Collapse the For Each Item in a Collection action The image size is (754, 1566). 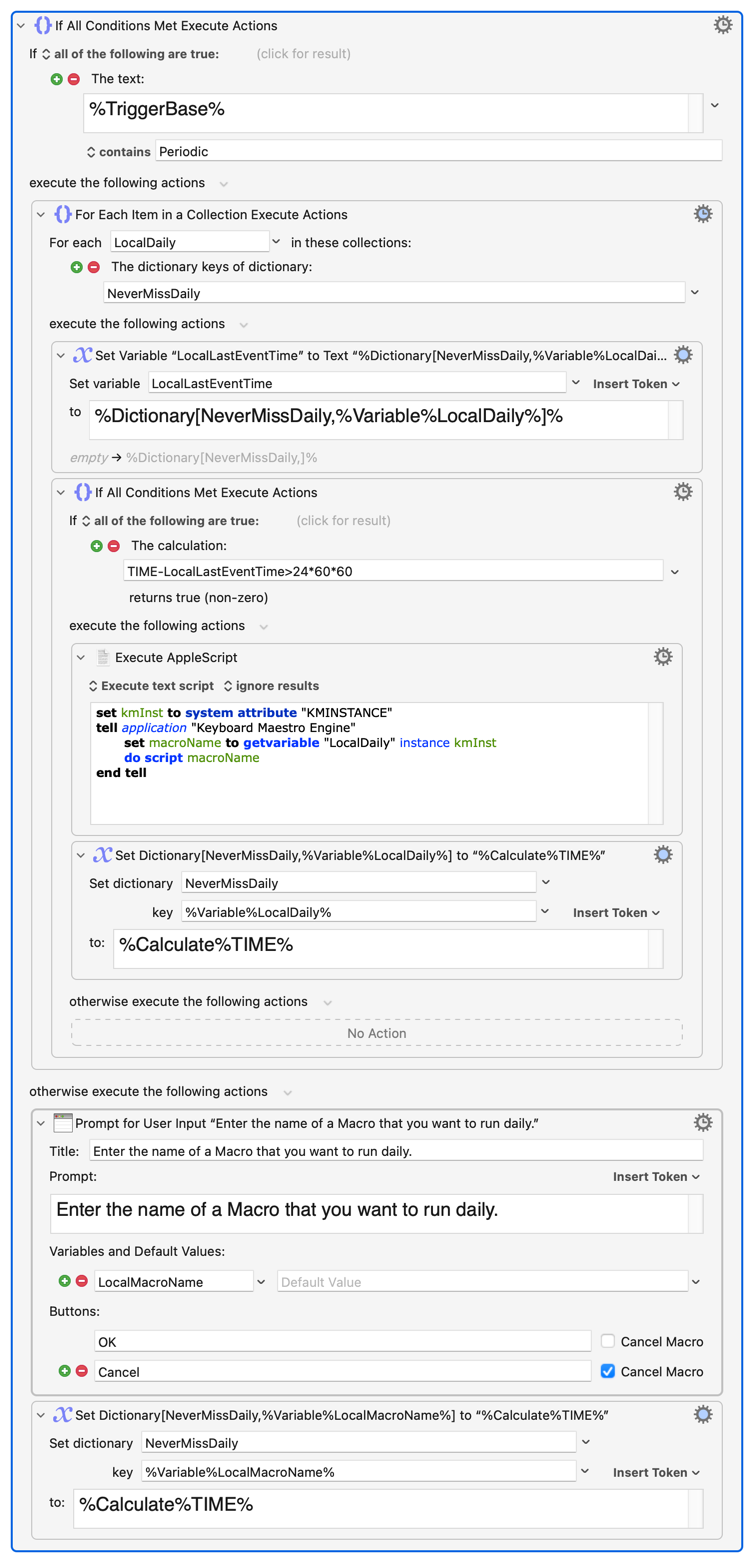point(40,214)
